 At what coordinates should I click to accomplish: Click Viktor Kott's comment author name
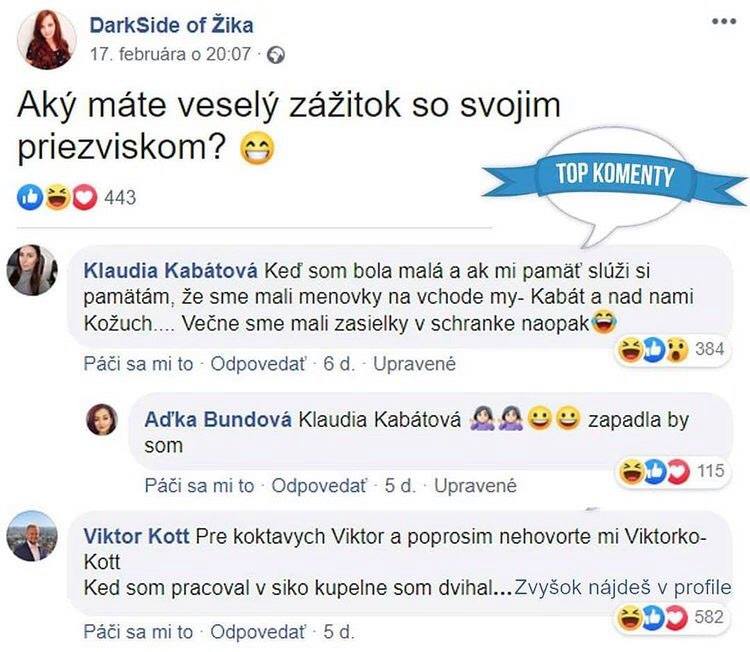click(136, 536)
